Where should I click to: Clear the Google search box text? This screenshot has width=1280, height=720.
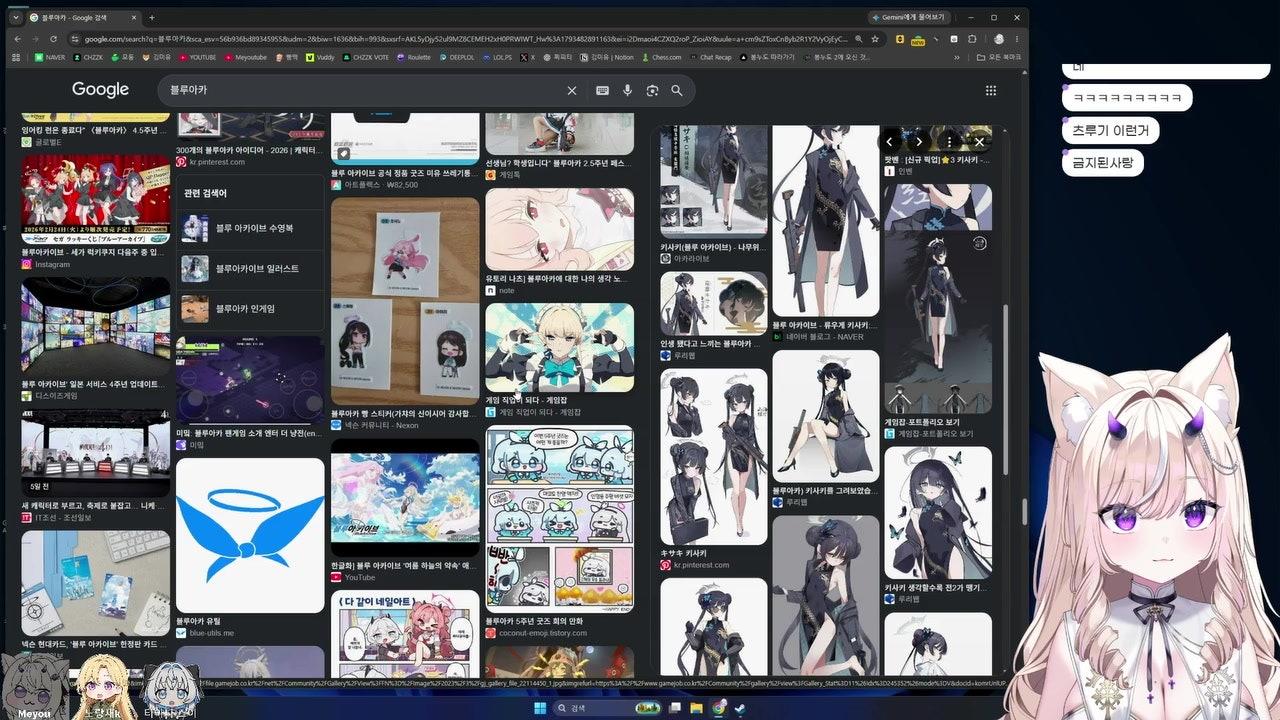(572, 90)
